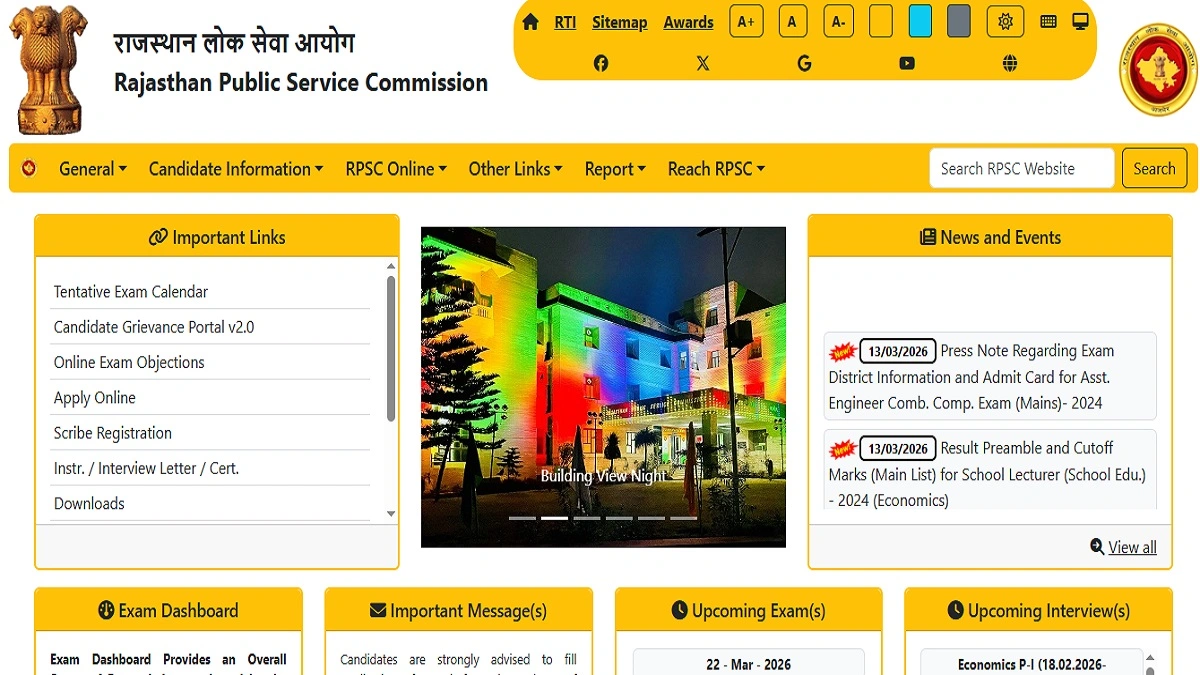
Task: Open the X (Twitter) icon
Action: [x=703, y=62]
